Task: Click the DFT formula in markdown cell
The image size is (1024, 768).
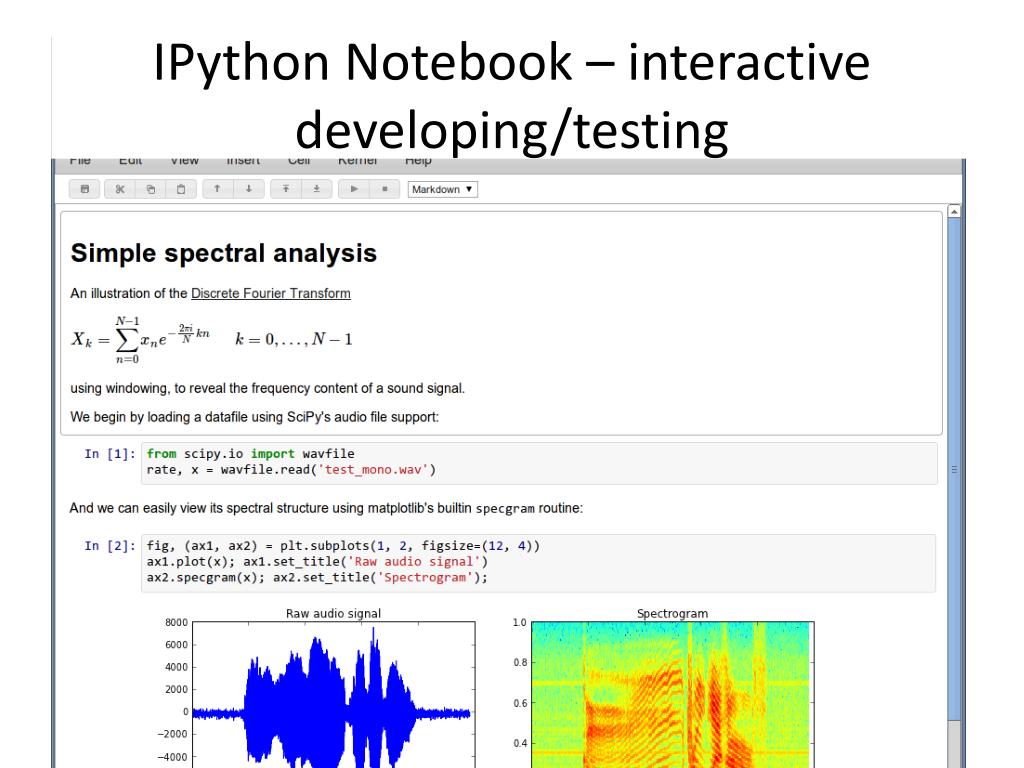Action: (212, 340)
